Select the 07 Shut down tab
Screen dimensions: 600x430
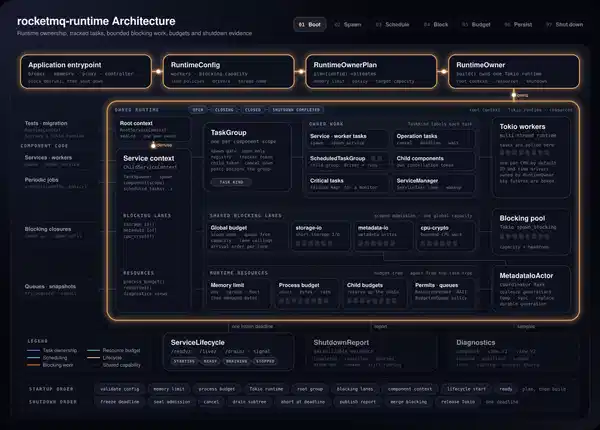tap(565, 24)
